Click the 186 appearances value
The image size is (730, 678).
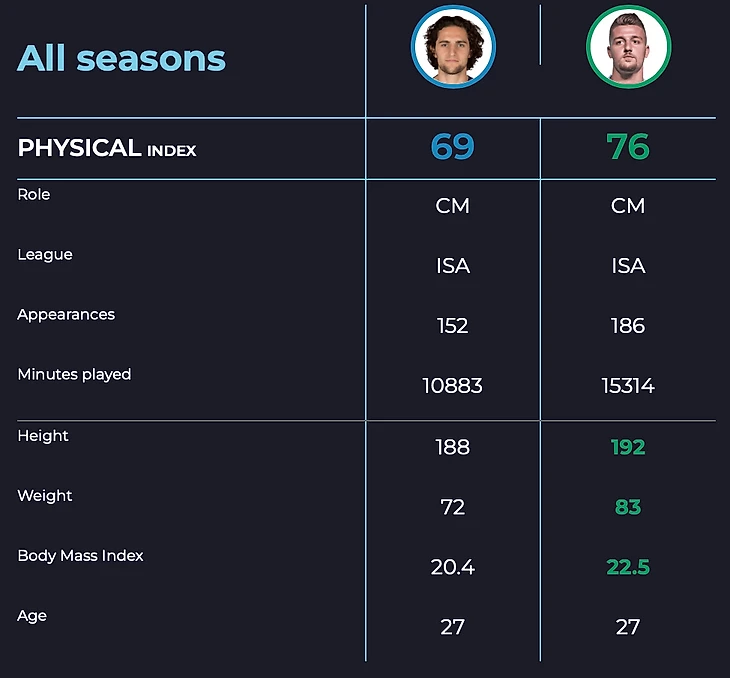[x=628, y=326]
